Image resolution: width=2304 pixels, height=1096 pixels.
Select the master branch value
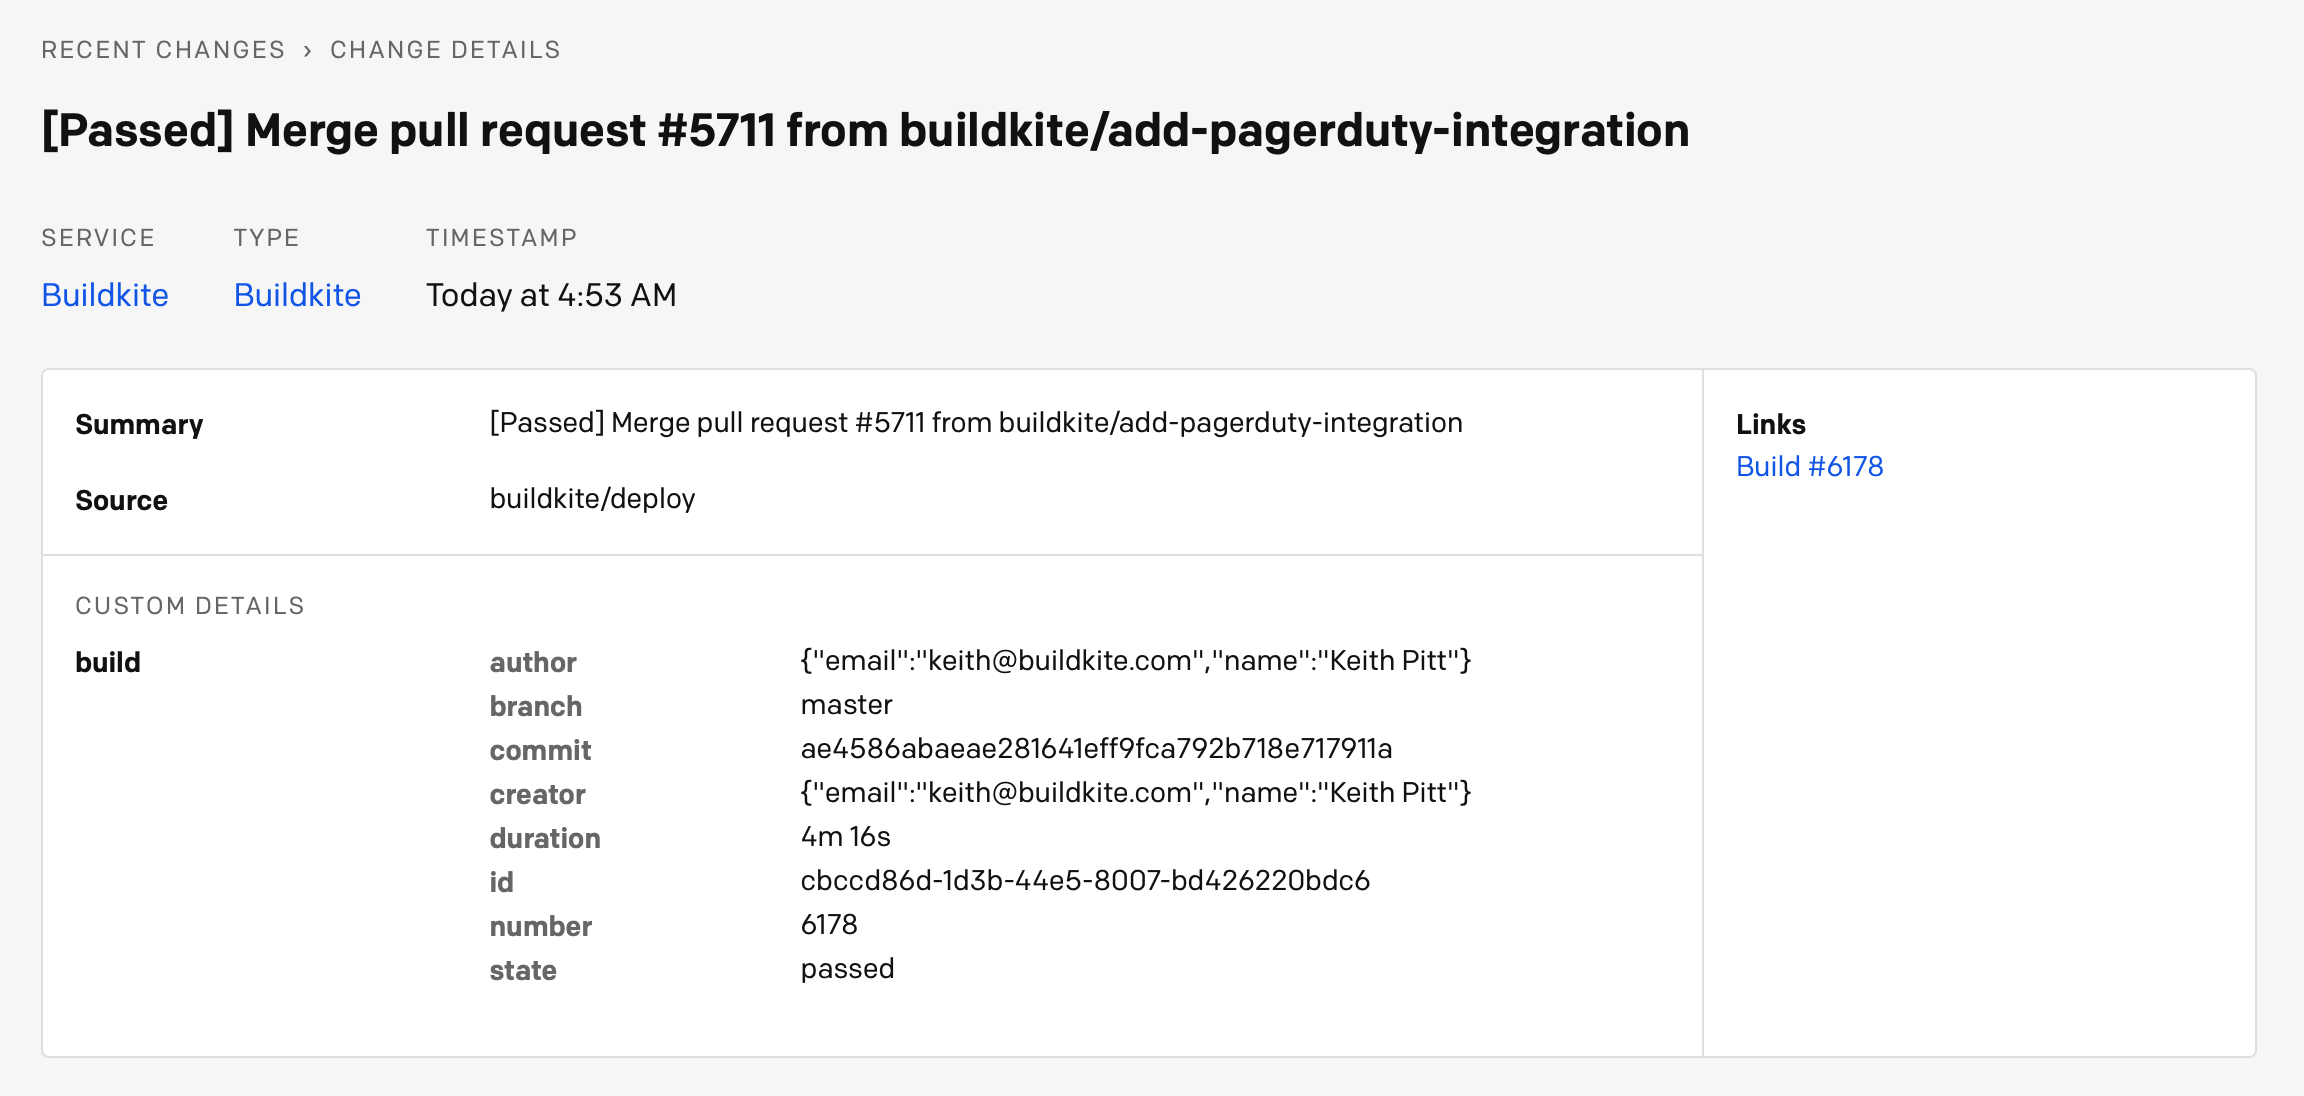[846, 705]
